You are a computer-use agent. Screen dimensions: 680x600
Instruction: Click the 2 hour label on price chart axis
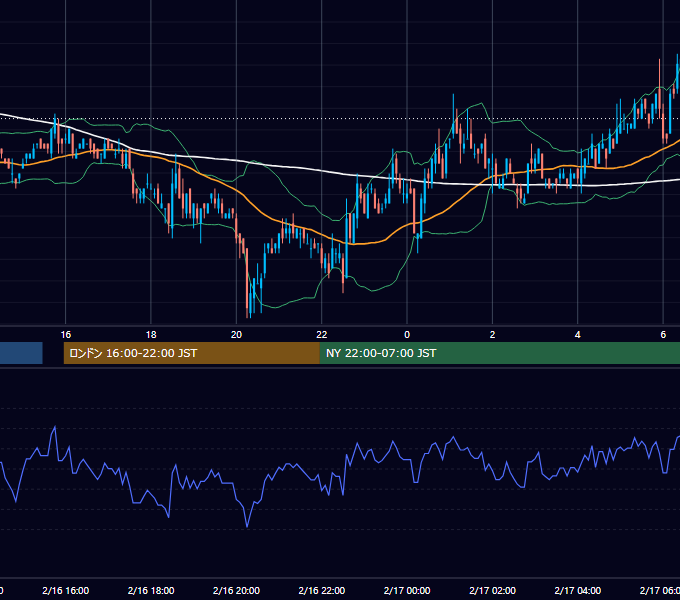pos(492,335)
